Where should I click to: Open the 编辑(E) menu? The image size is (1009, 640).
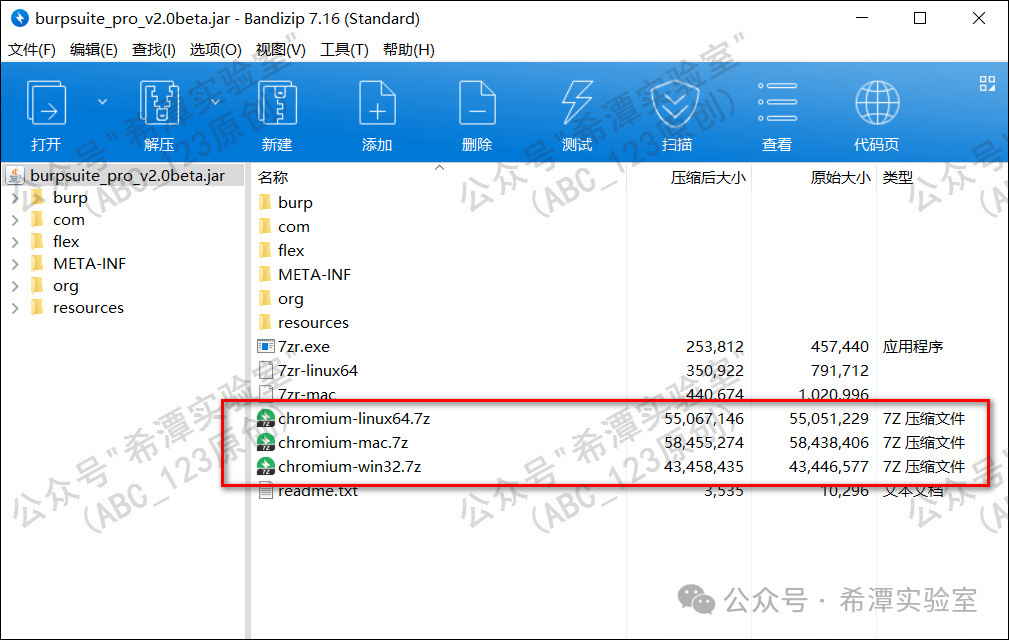[x=94, y=50]
